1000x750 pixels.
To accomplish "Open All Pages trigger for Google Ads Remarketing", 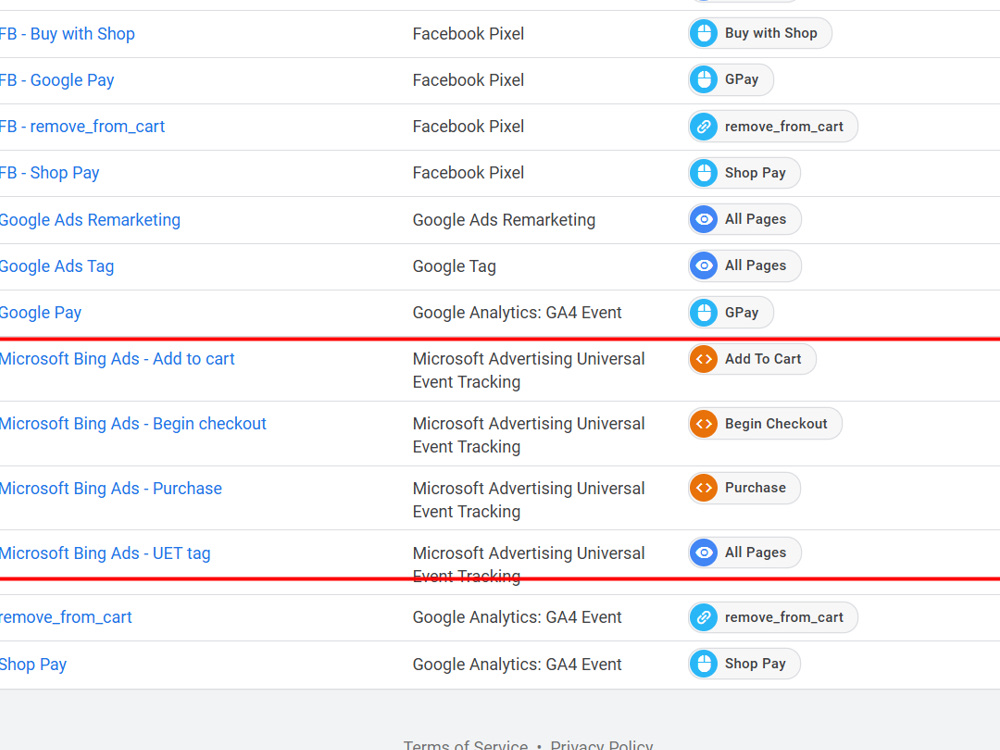I will coord(745,219).
